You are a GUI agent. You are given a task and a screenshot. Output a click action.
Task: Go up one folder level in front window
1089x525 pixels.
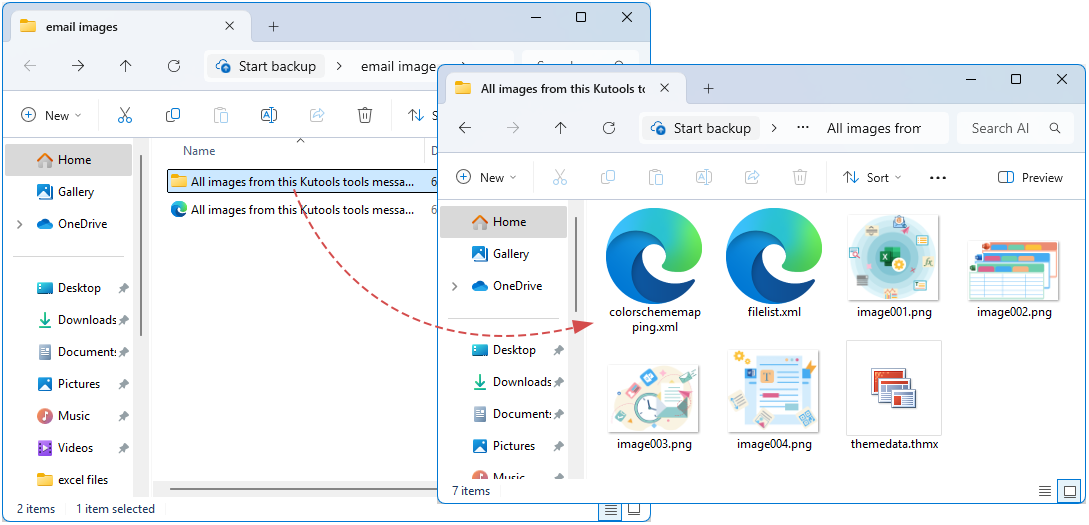561,128
